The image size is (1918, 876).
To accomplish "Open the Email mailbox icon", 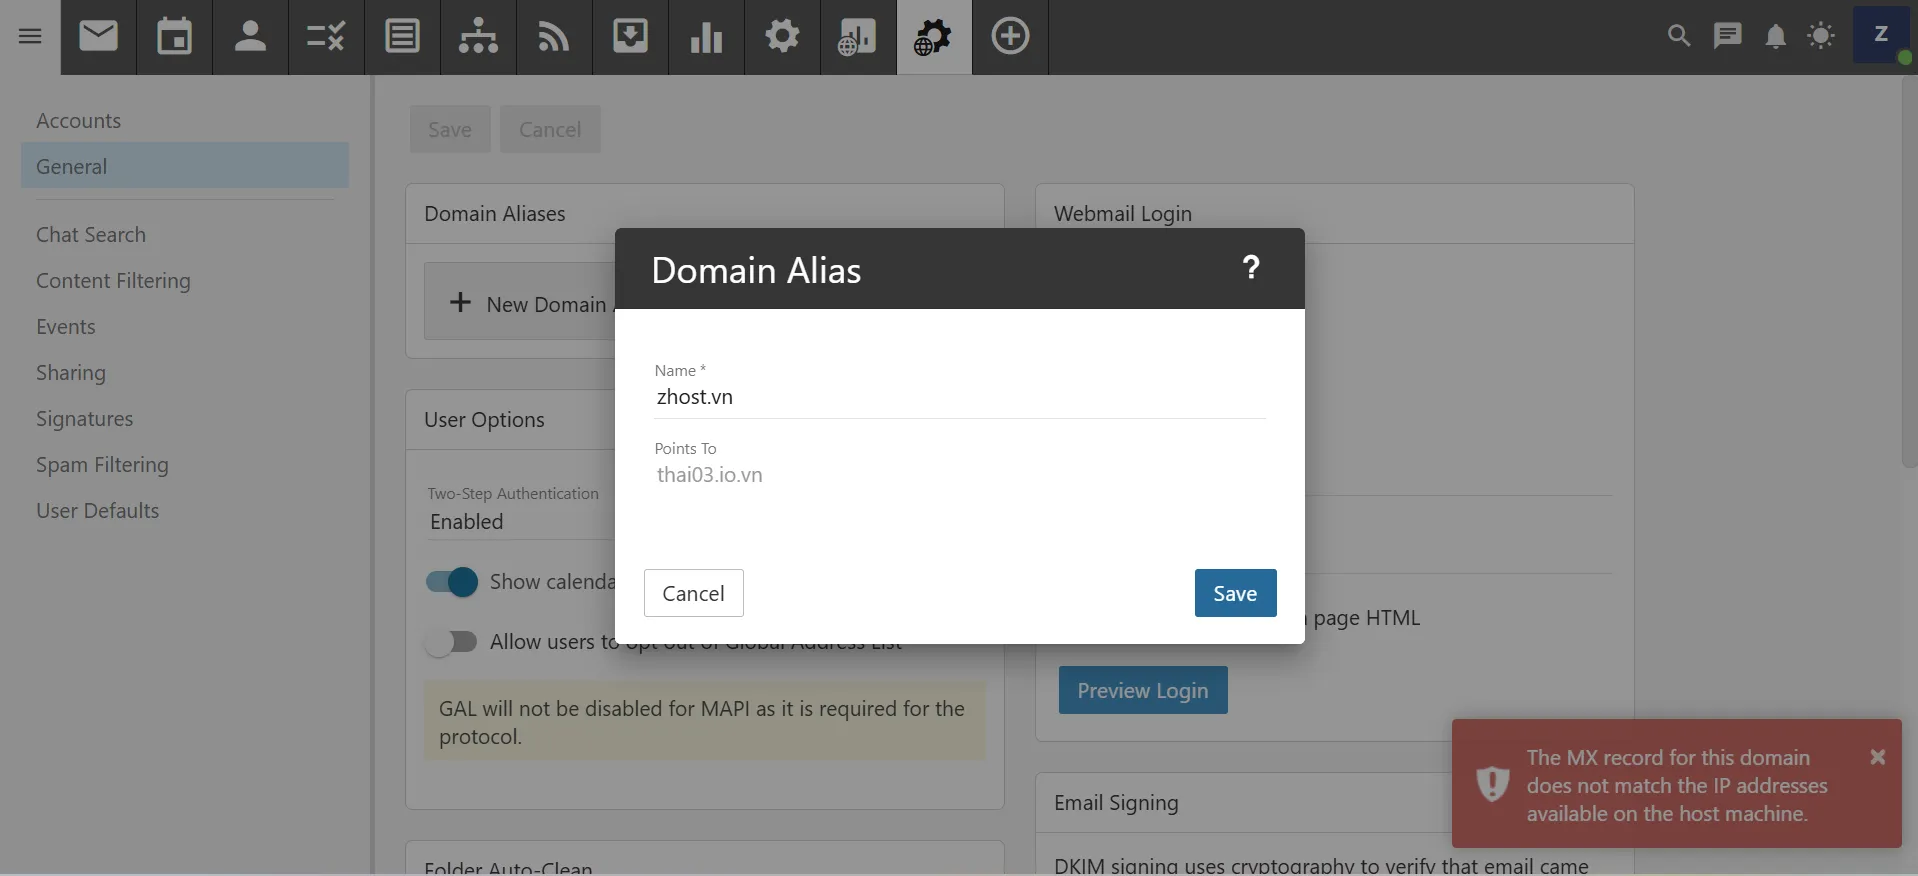I will [98, 37].
